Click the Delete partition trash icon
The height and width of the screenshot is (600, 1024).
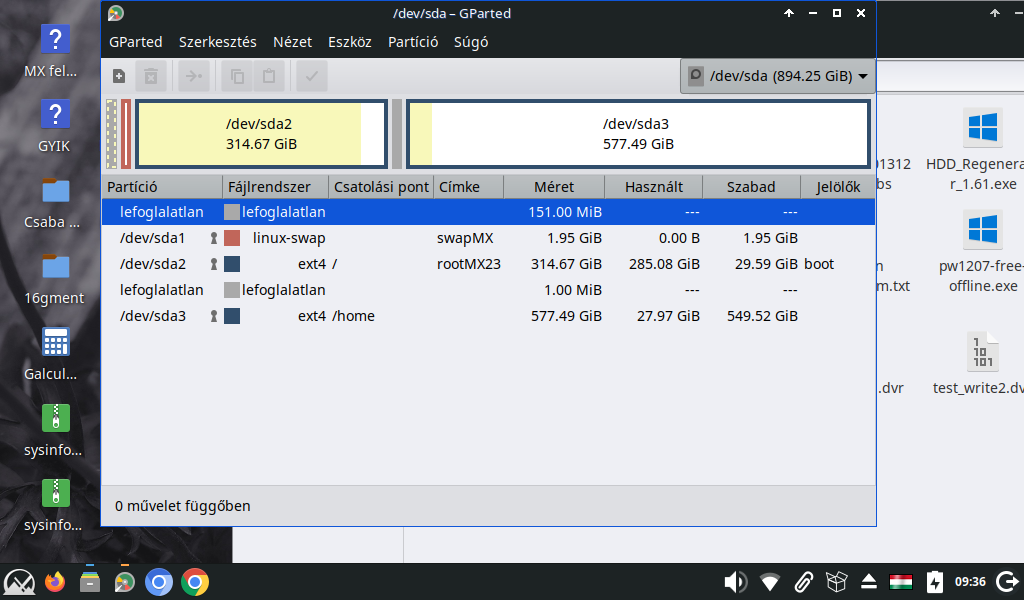point(150,76)
